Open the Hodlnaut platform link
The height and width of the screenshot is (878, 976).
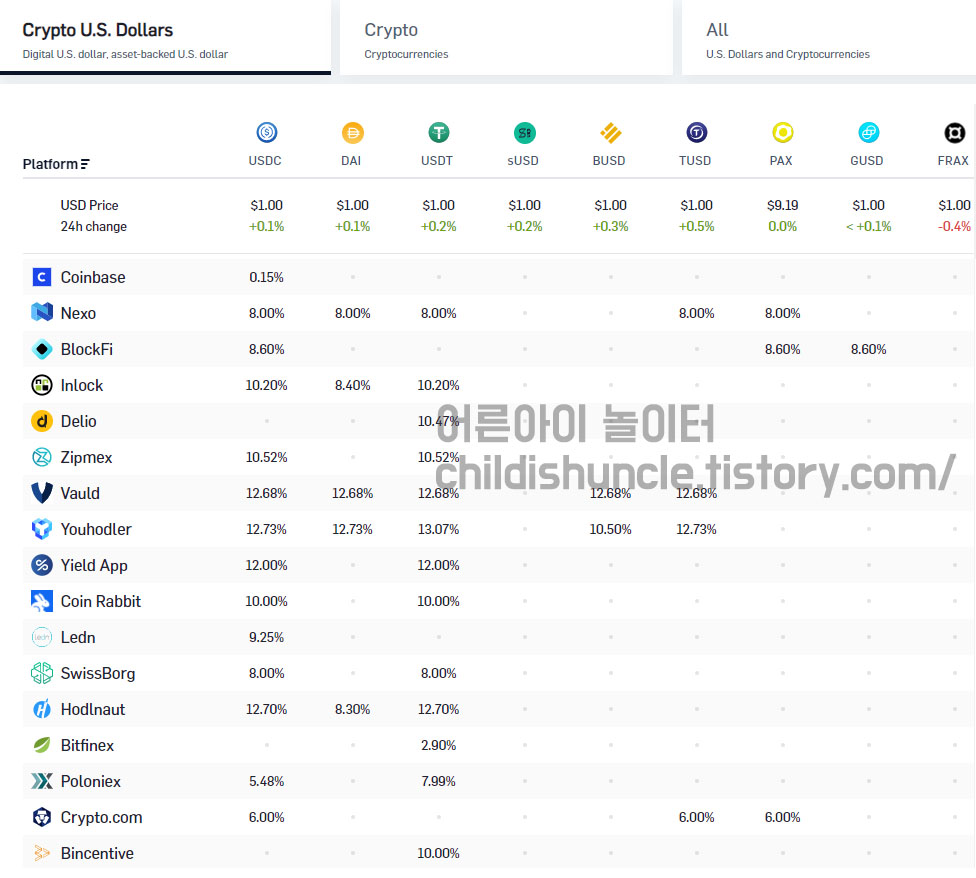pyautogui.click(x=93, y=709)
